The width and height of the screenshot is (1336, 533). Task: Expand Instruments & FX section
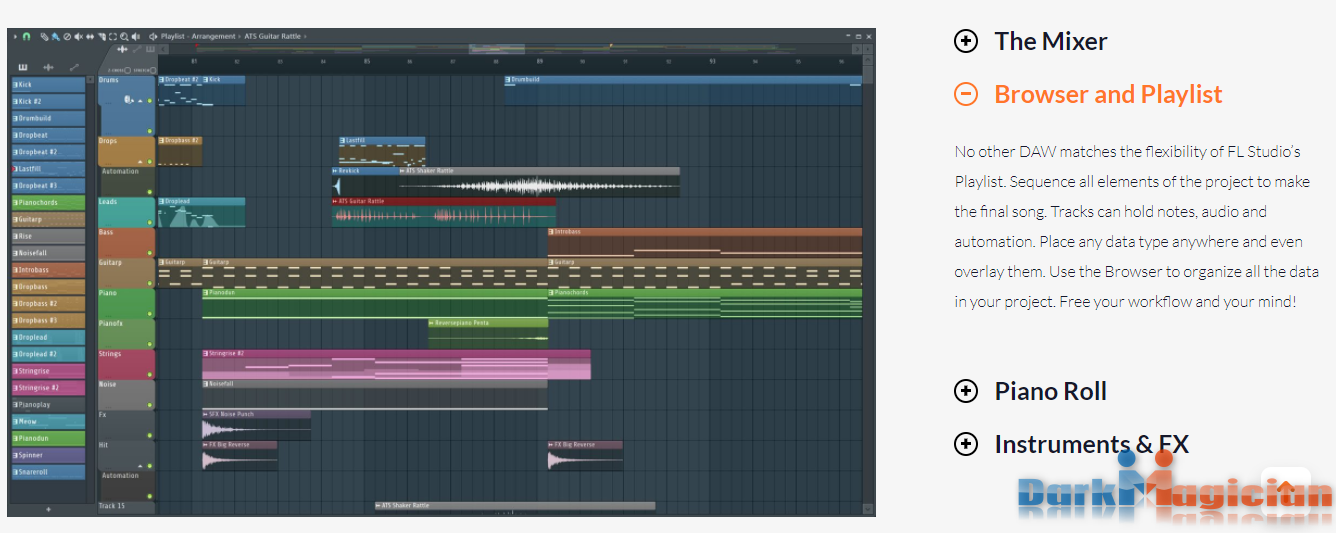(x=1071, y=444)
